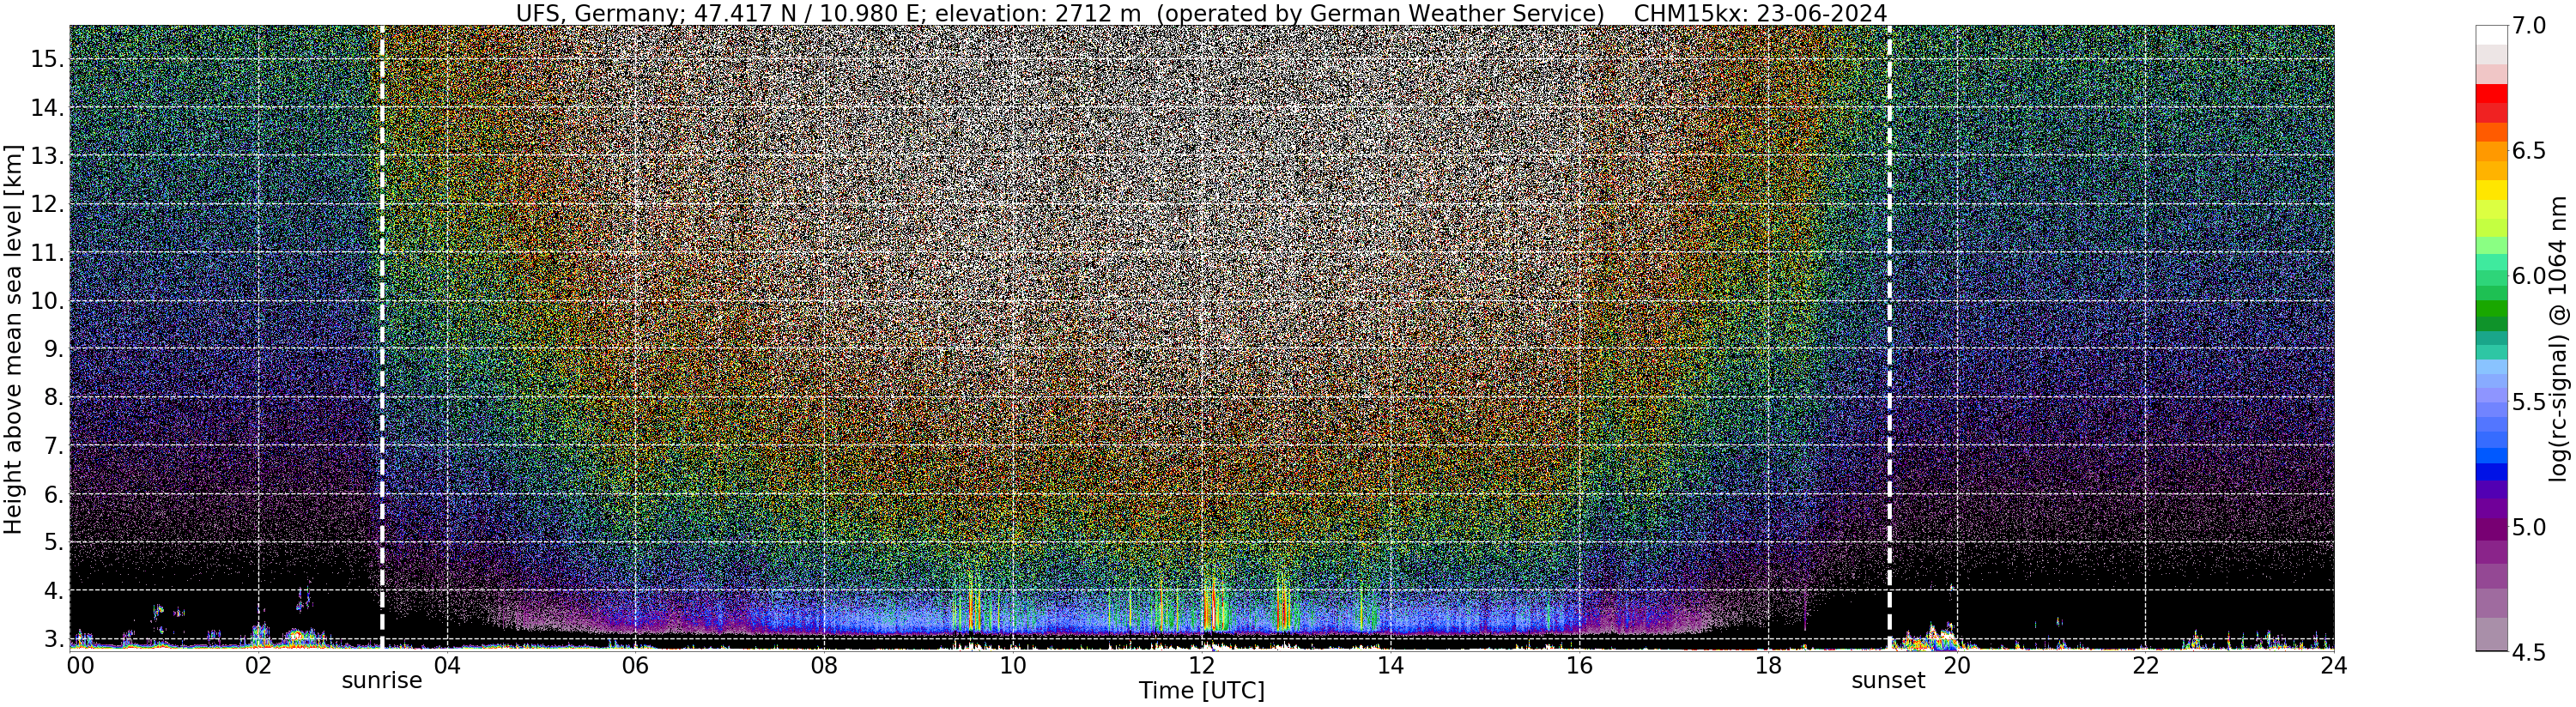Click the white top segment of the colorbar
This screenshot has height=707, width=2576.
(2492, 35)
